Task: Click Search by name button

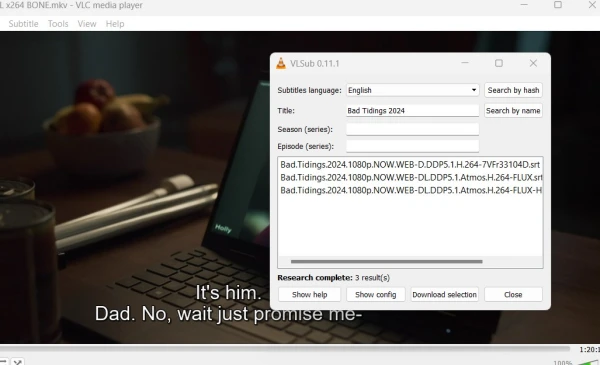Action: (x=513, y=111)
